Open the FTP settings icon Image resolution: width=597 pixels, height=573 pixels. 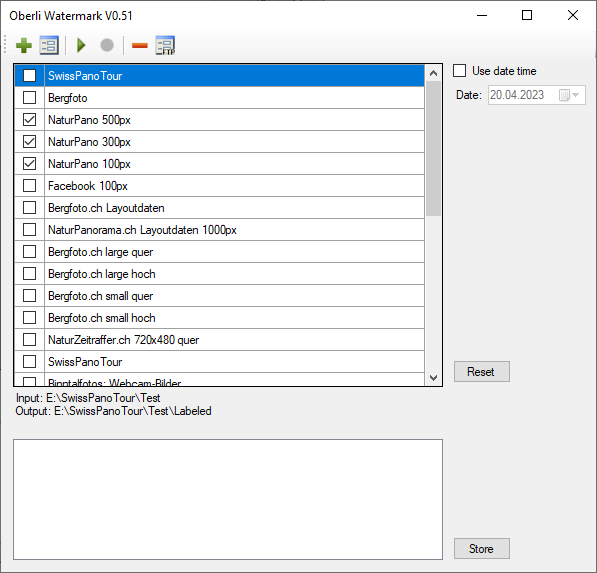165,46
